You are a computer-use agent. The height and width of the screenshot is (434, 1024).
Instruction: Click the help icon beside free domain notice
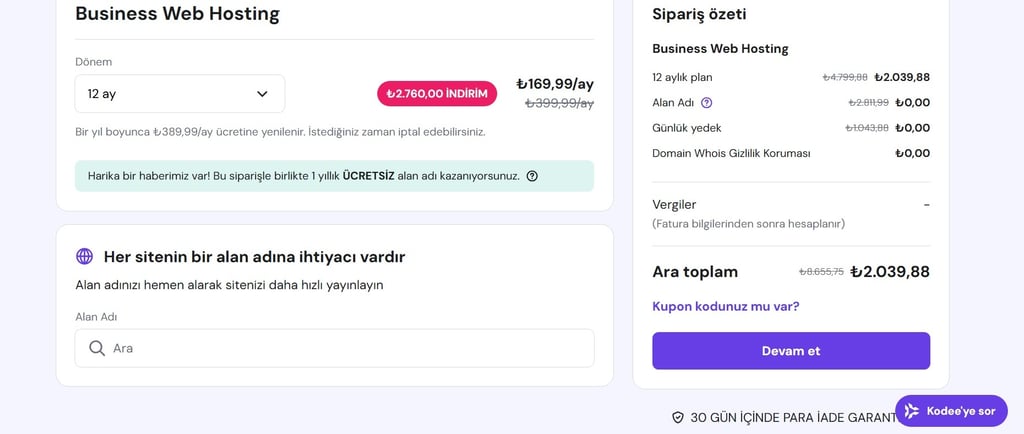pyautogui.click(x=532, y=176)
